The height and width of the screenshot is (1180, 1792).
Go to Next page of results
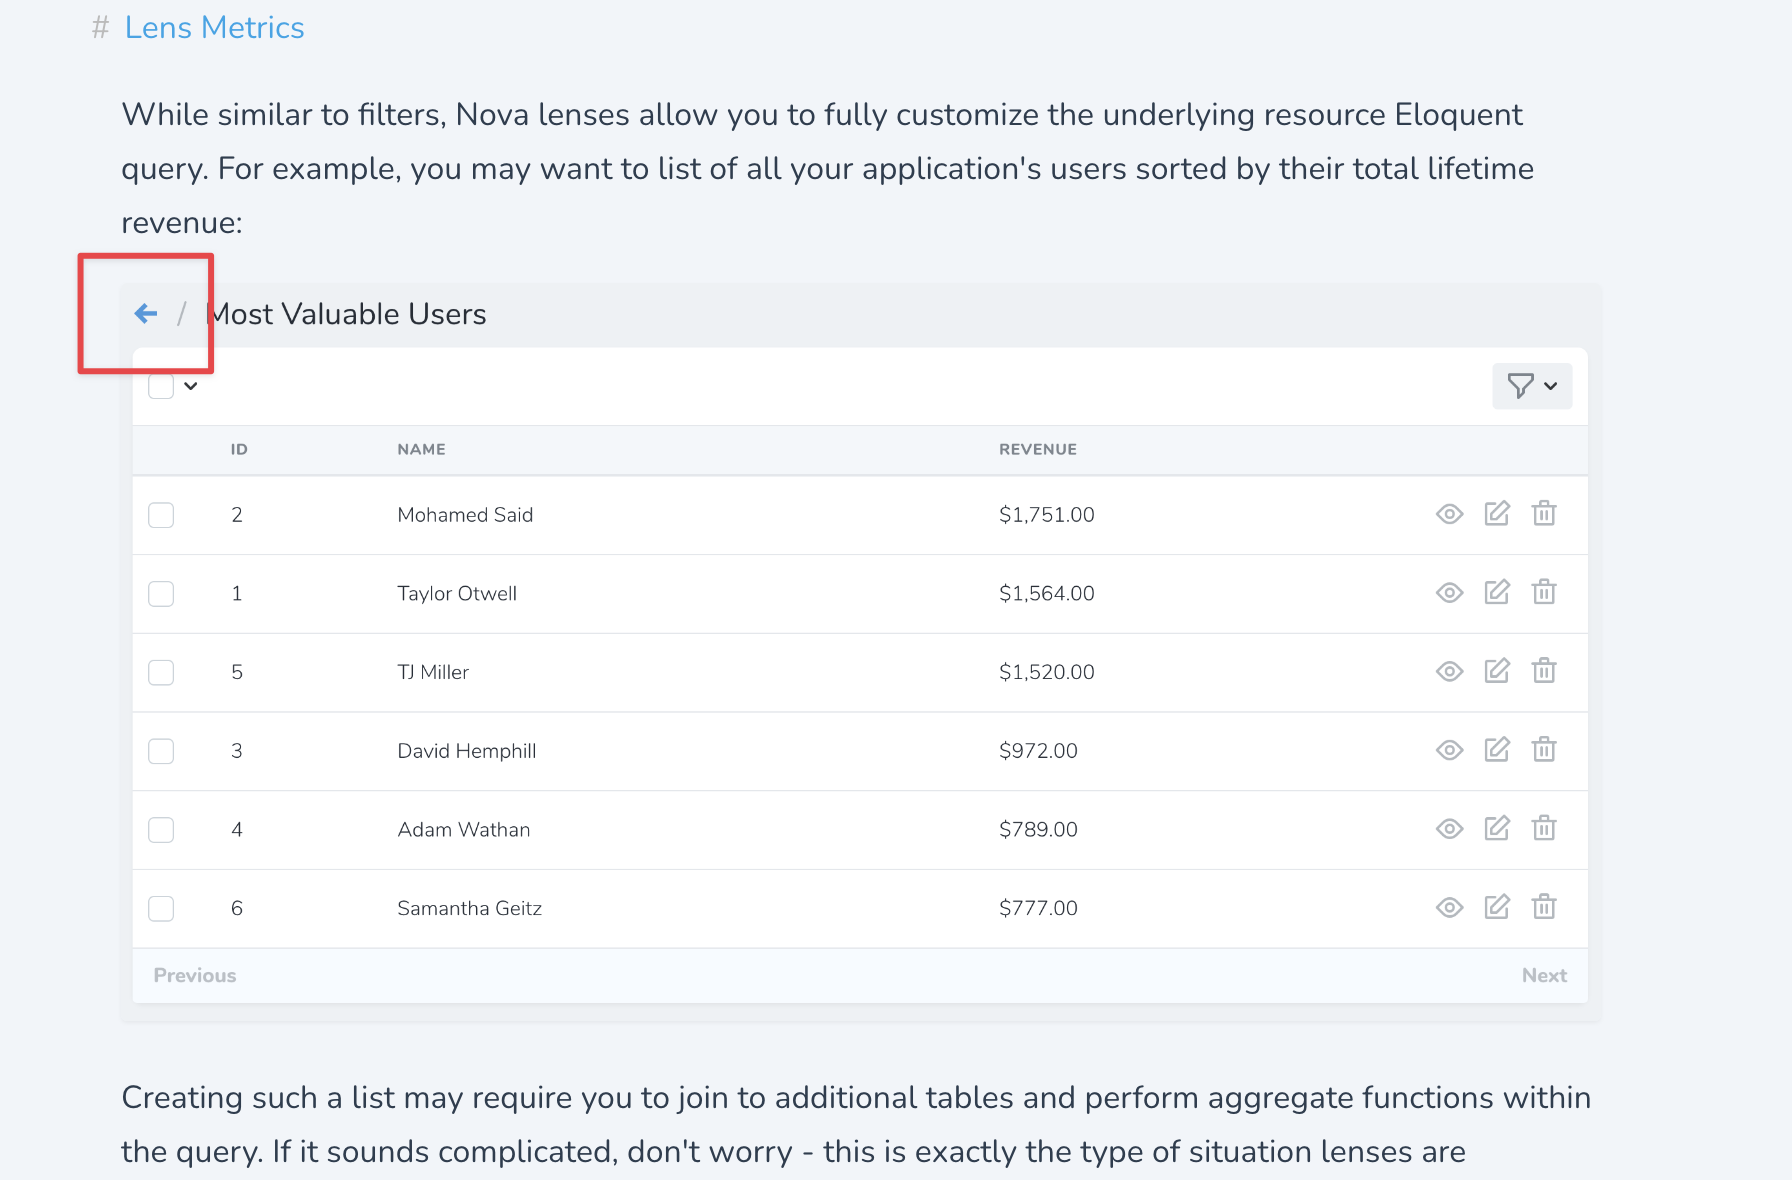pyautogui.click(x=1543, y=975)
